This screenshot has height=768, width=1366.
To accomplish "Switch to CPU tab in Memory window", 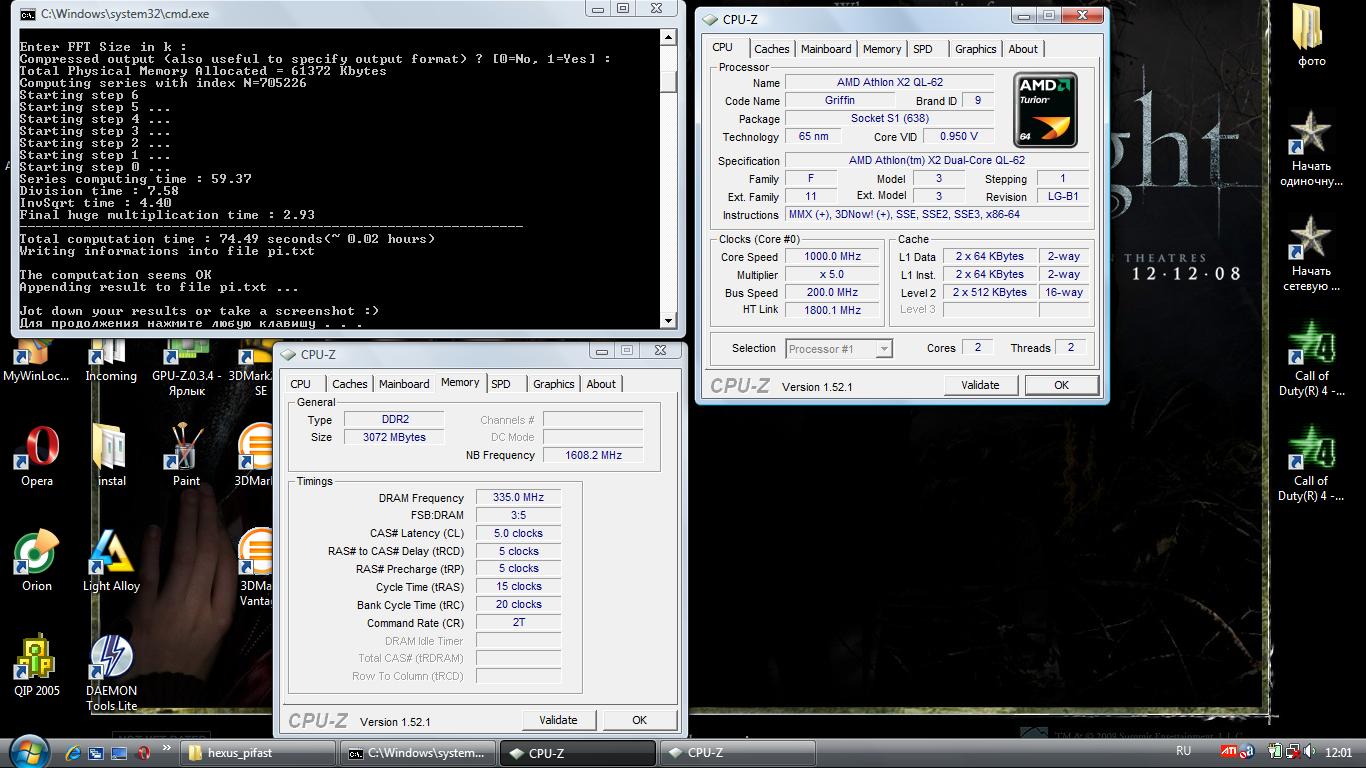I will point(301,384).
